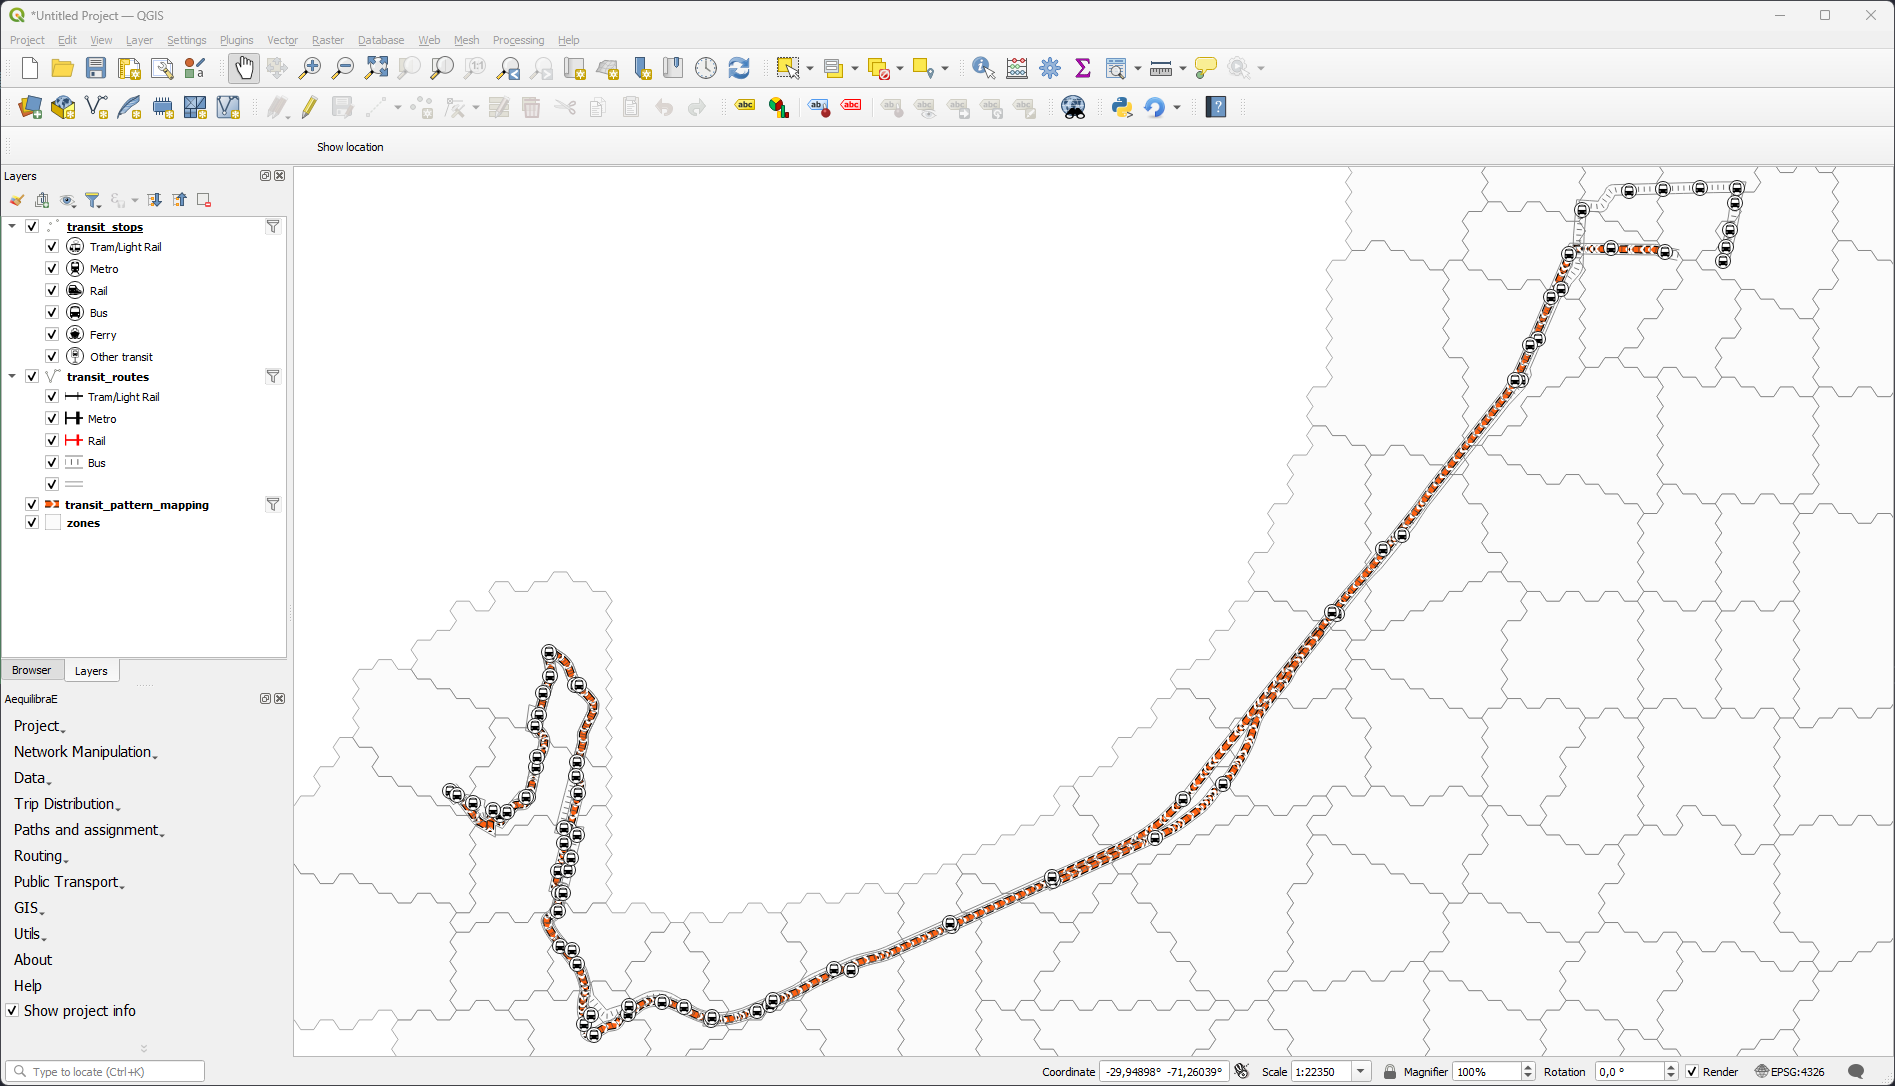
Task: Open the Zoom Full tool
Action: pos(377,67)
